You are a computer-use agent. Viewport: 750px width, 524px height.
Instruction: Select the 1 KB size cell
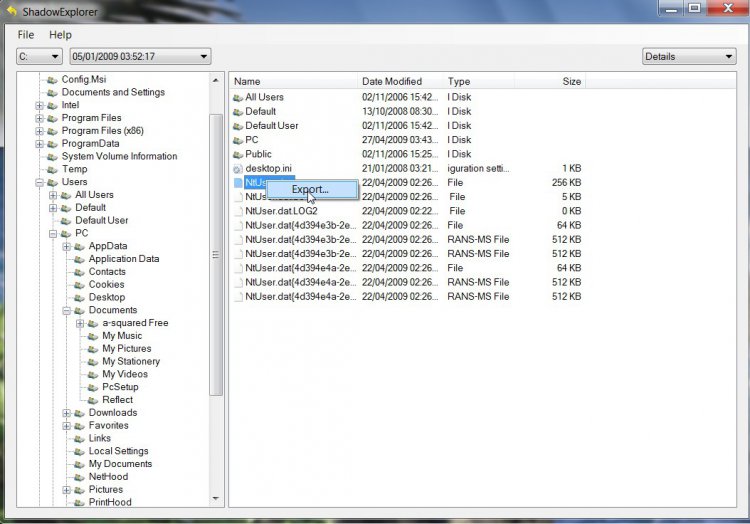tap(571, 168)
